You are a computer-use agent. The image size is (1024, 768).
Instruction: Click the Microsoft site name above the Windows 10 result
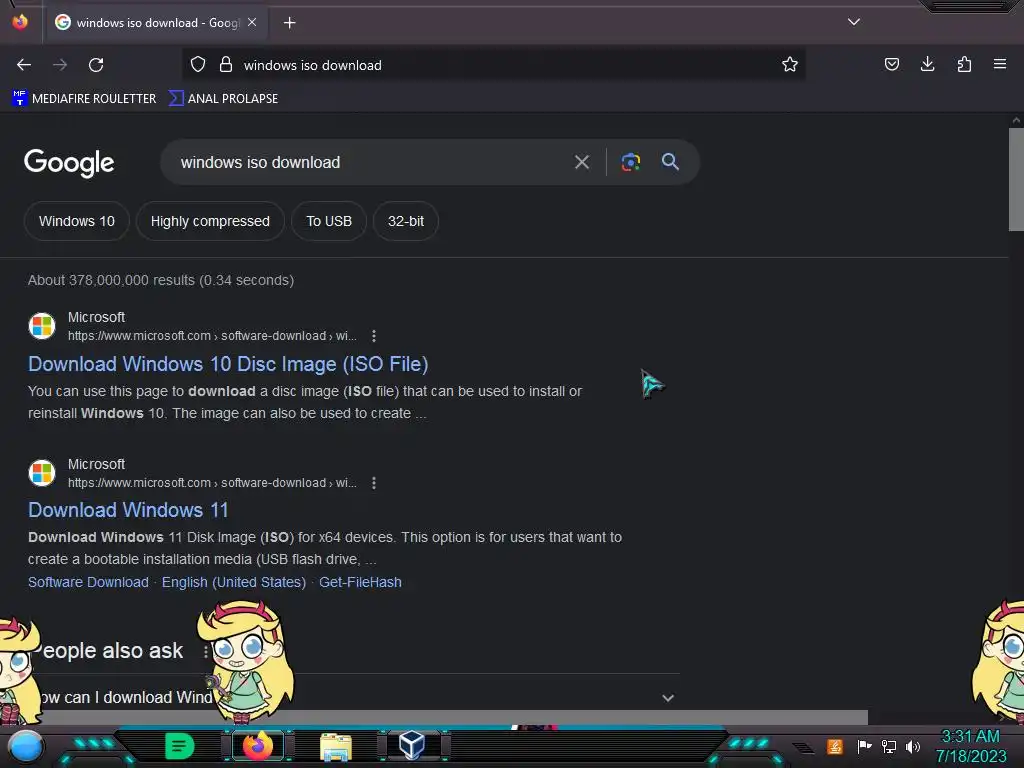pyautogui.click(x=97, y=317)
